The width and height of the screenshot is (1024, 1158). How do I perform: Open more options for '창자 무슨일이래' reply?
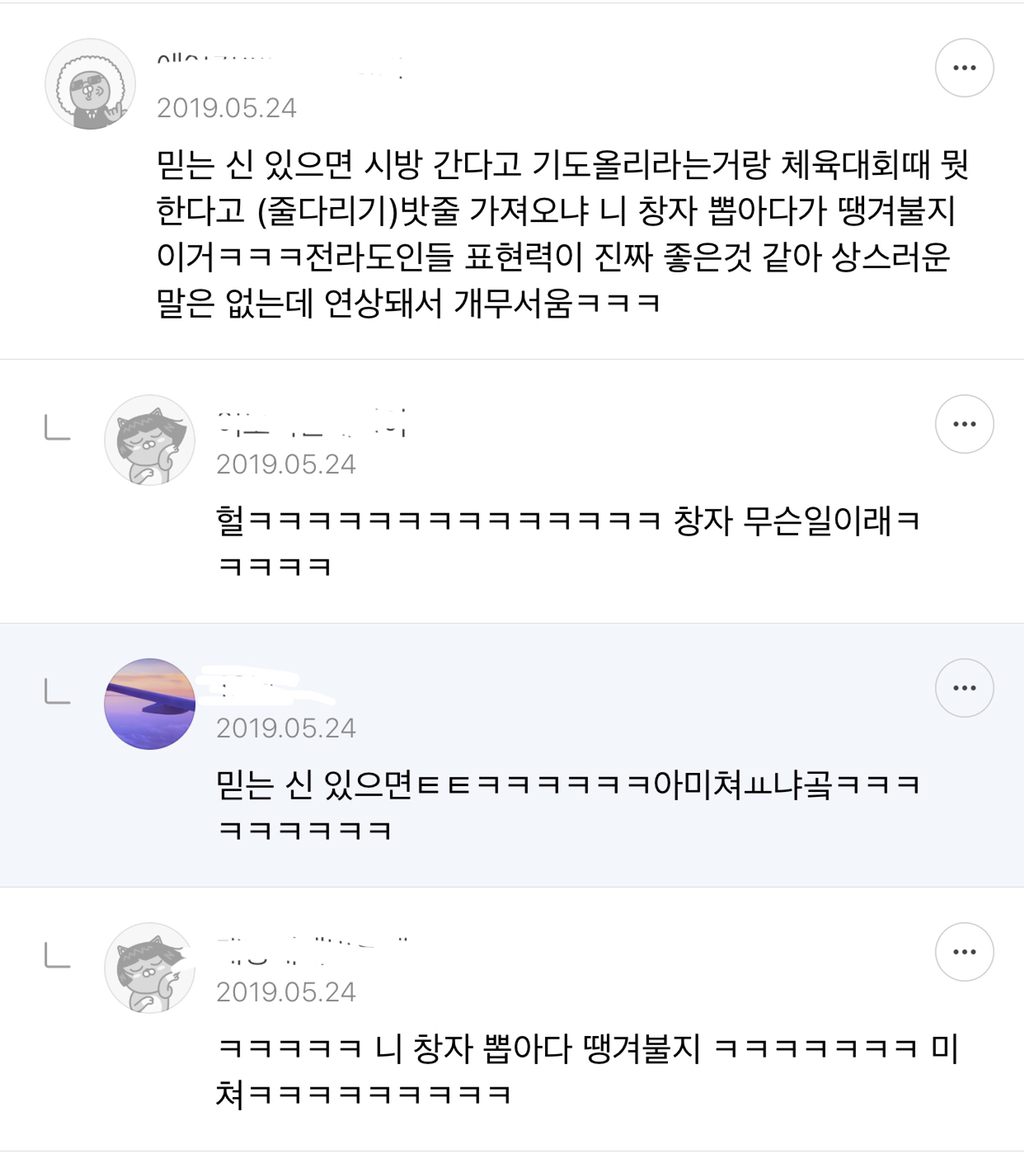coord(964,424)
